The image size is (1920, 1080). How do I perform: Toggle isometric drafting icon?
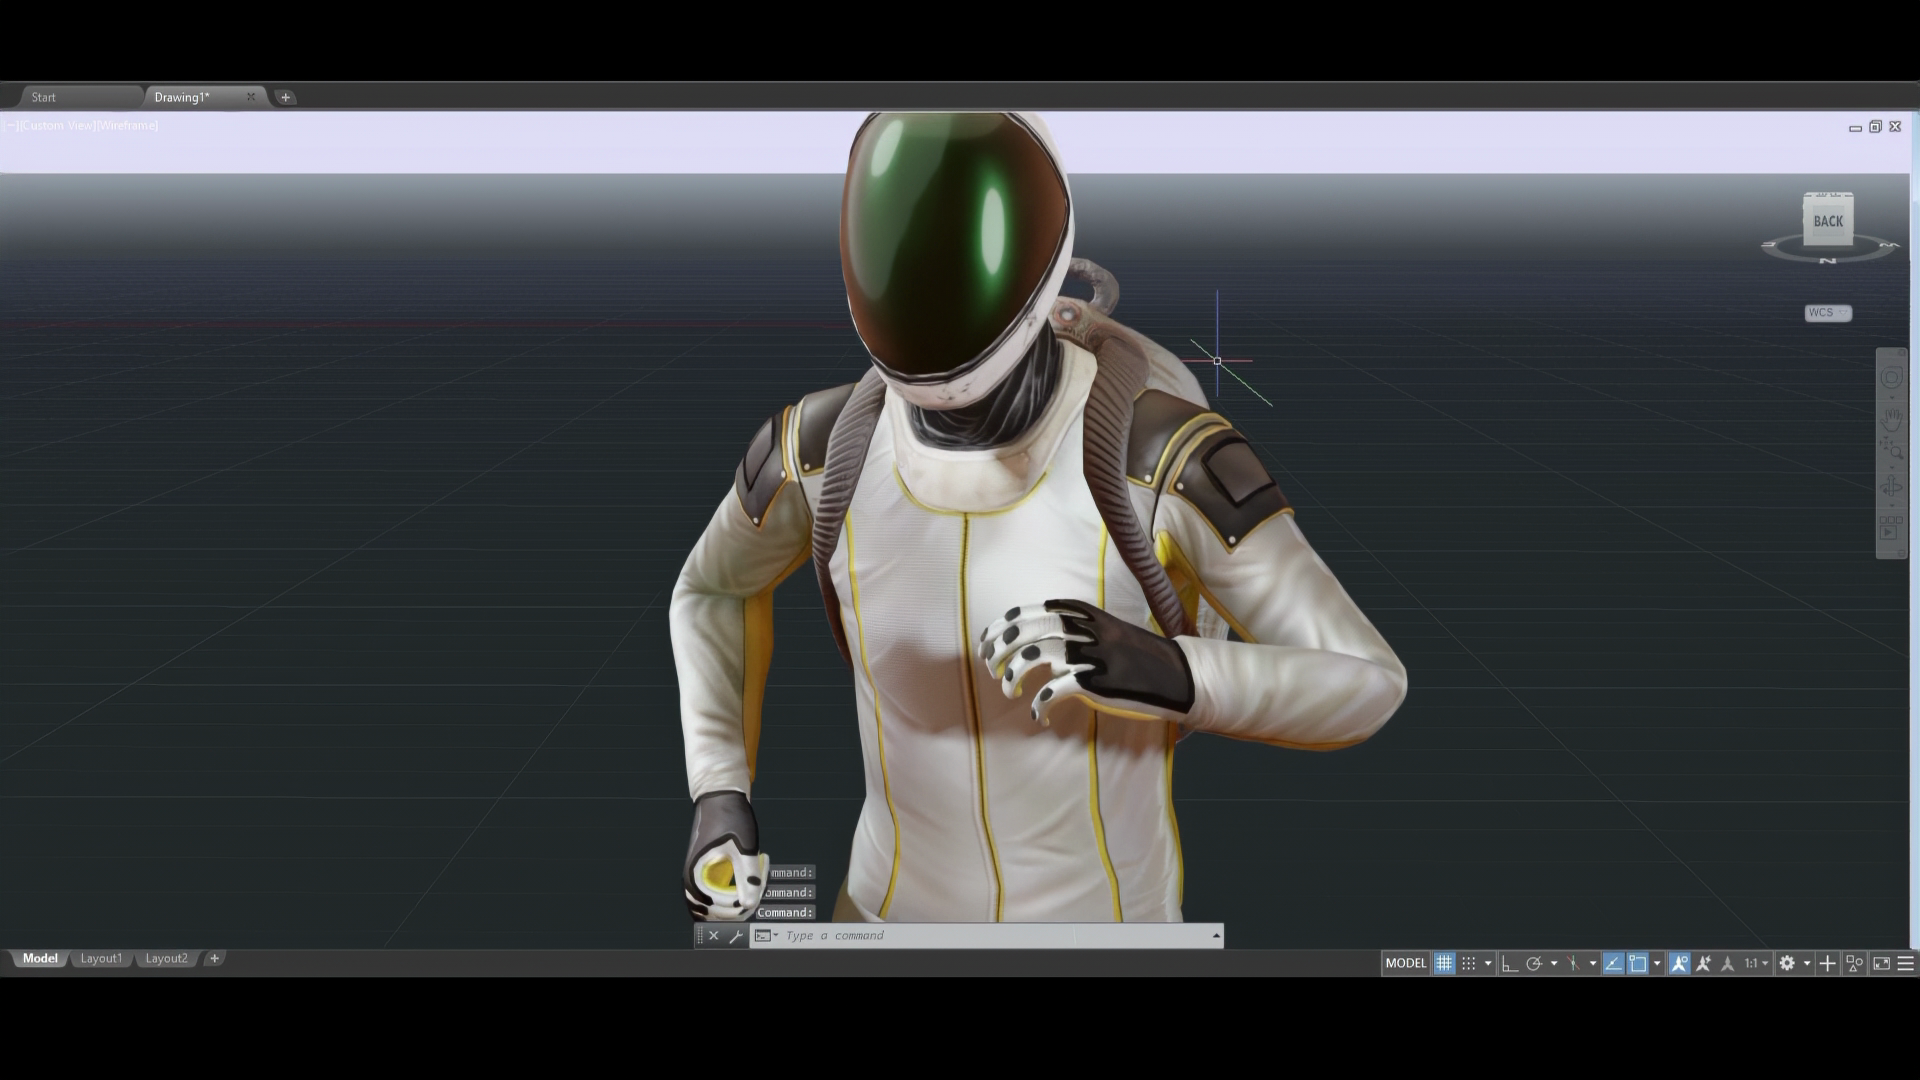click(x=1573, y=963)
